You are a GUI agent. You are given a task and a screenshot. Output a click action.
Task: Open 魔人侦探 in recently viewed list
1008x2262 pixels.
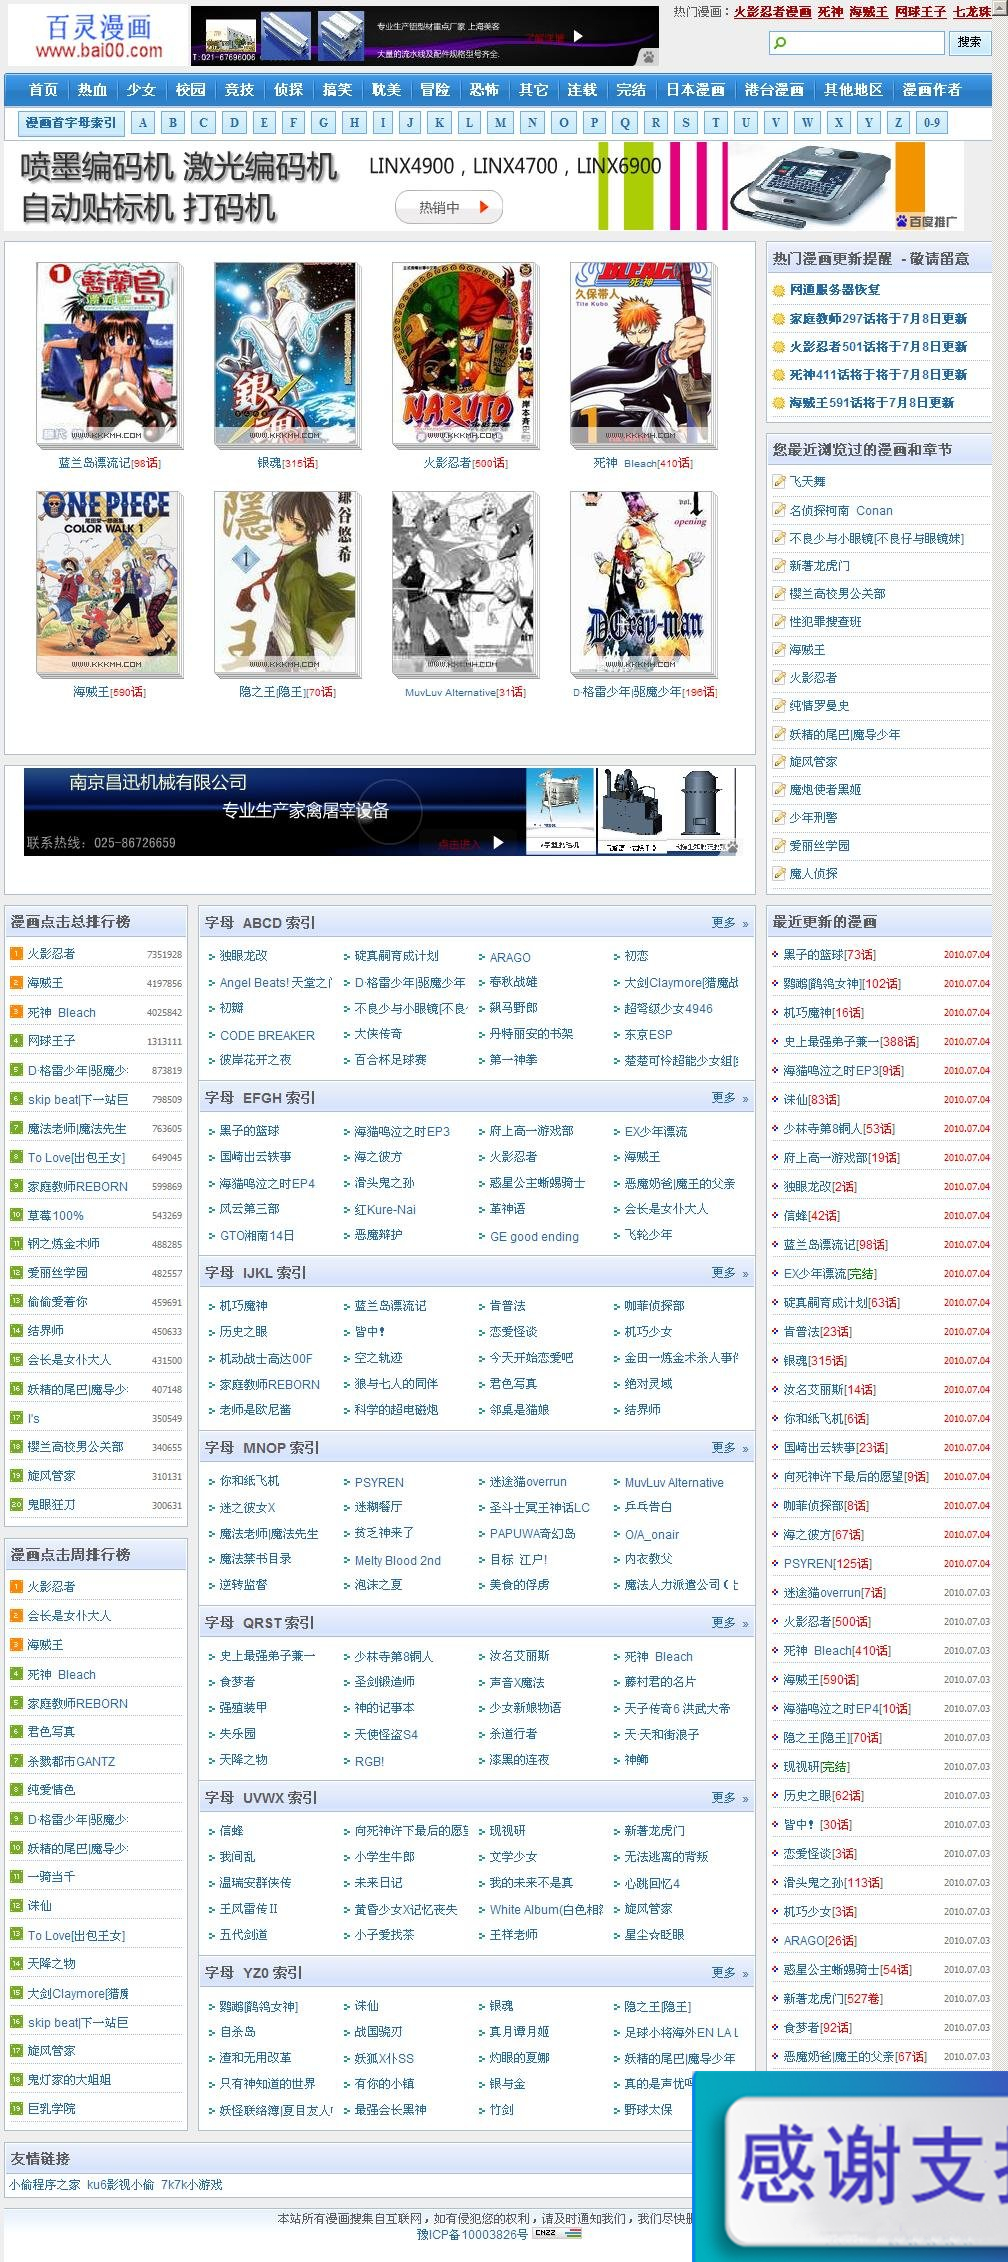(813, 873)
